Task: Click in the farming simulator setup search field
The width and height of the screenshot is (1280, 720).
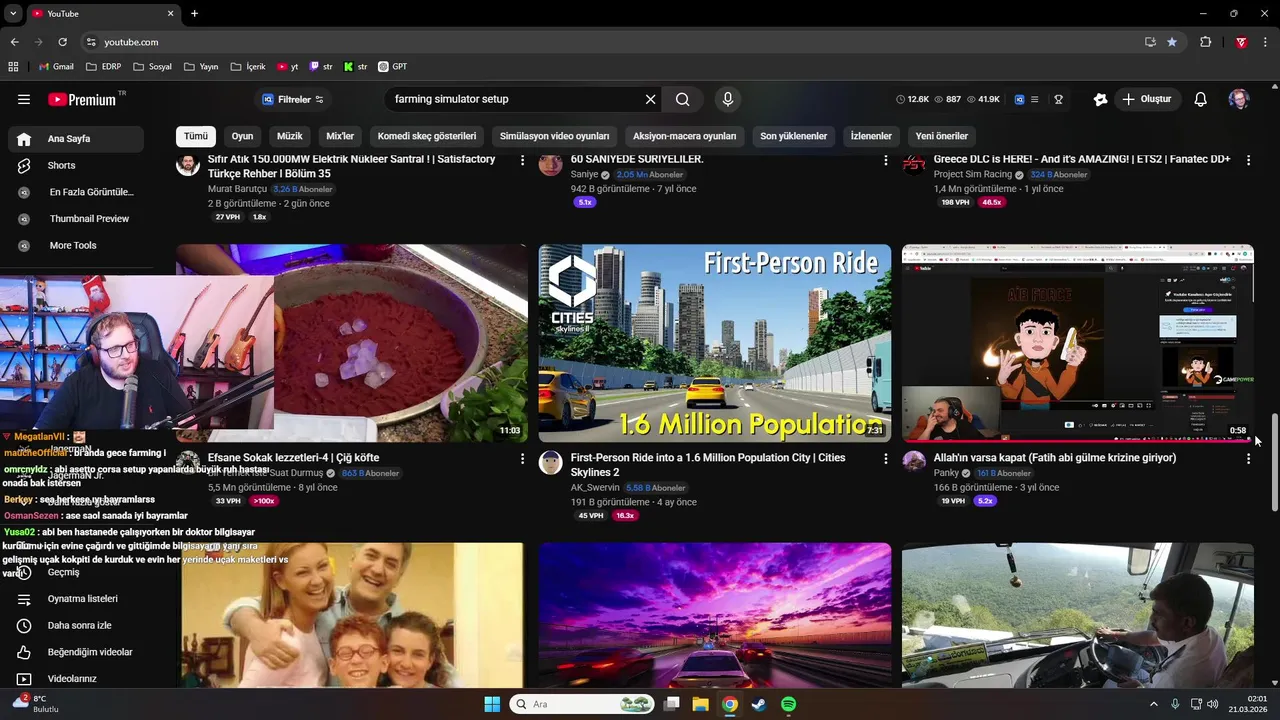Action: [515, 99]
